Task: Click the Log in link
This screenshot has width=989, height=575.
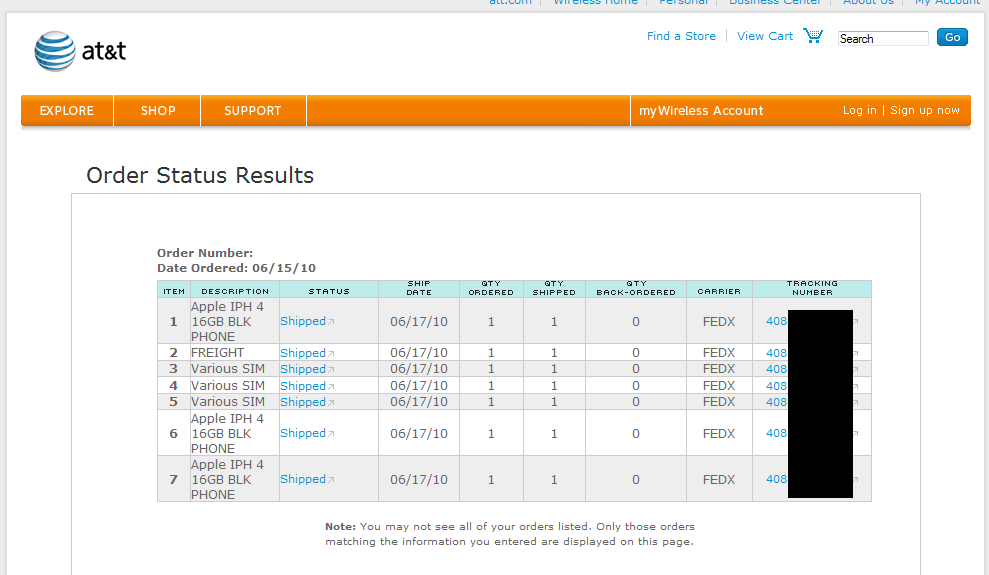Action: [x=860, y=110]
